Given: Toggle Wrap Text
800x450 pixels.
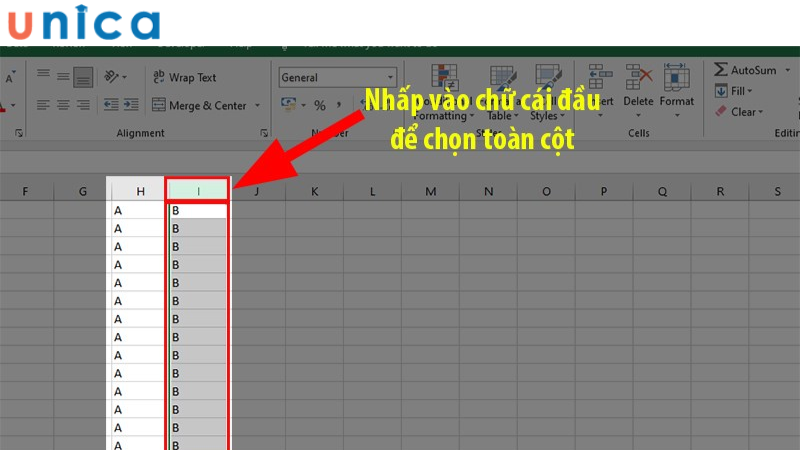Looking at the screenshot, I should 185,77.
